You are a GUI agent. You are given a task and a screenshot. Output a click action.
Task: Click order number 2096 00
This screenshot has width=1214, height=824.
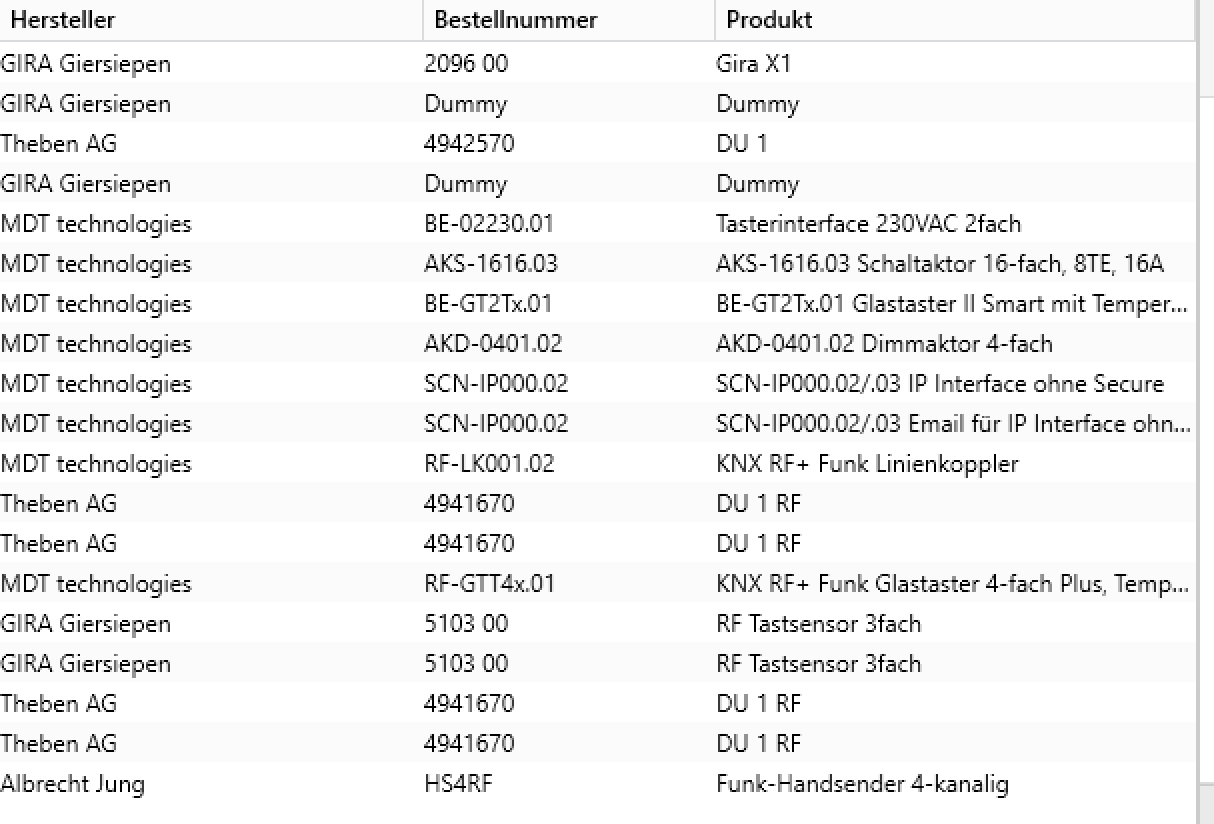click(466, 64)
